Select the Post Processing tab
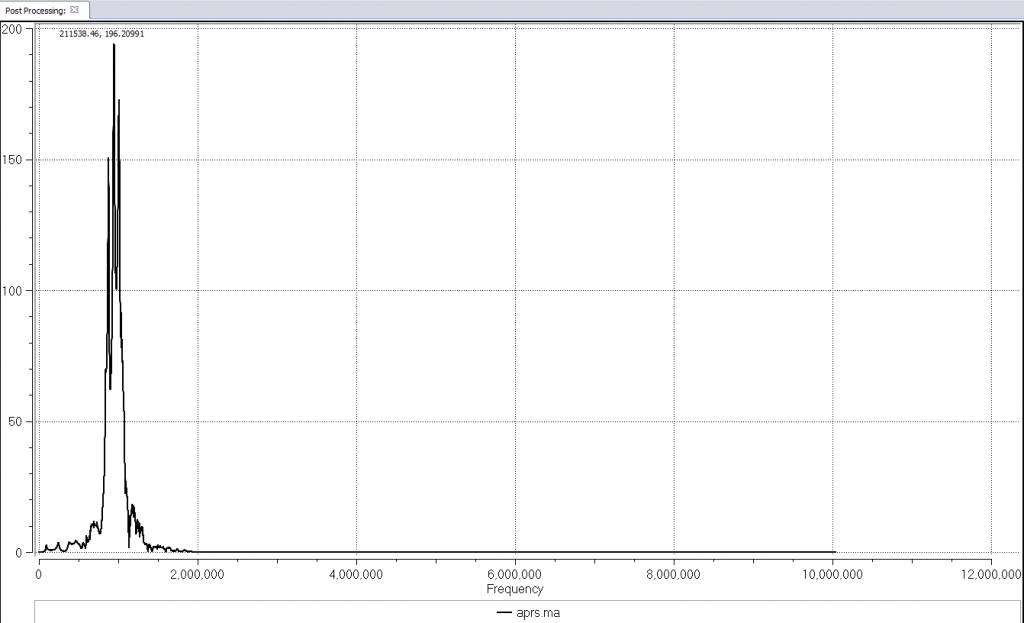Screen dimensions: 1024x623 pyautogui.click(x=34, y=9)
